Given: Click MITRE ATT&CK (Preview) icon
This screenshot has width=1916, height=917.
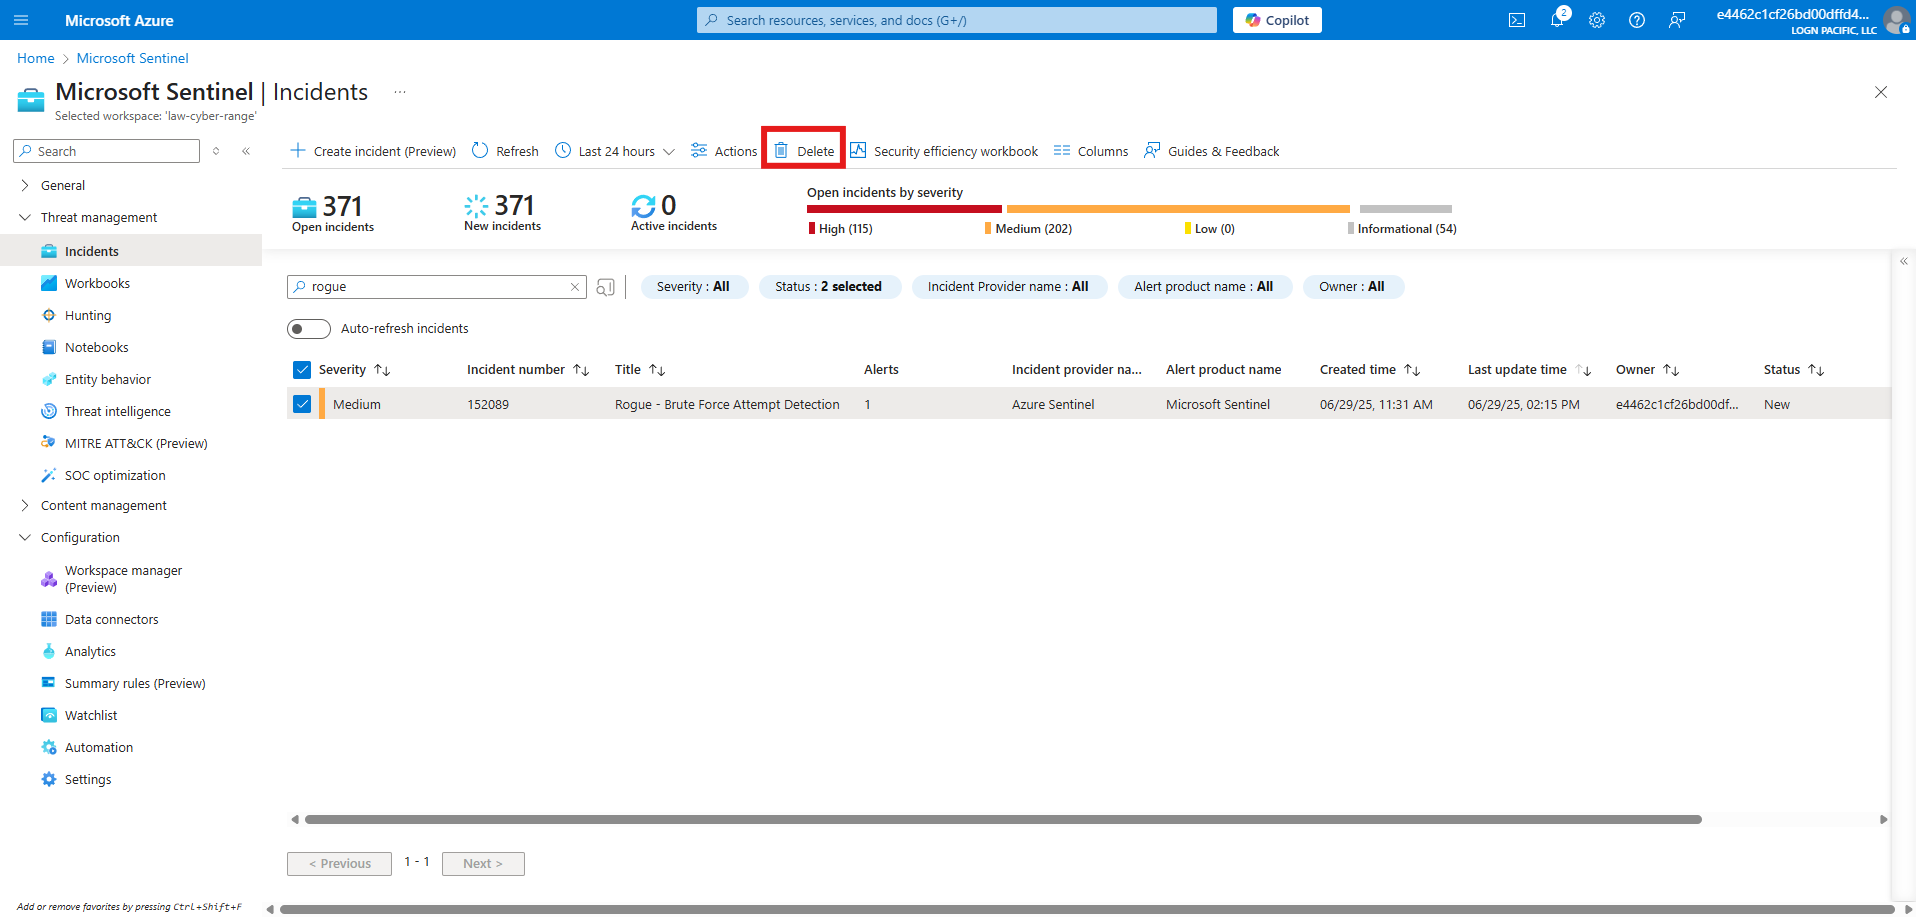Looking at the screenshot, I should coord(48,442).
